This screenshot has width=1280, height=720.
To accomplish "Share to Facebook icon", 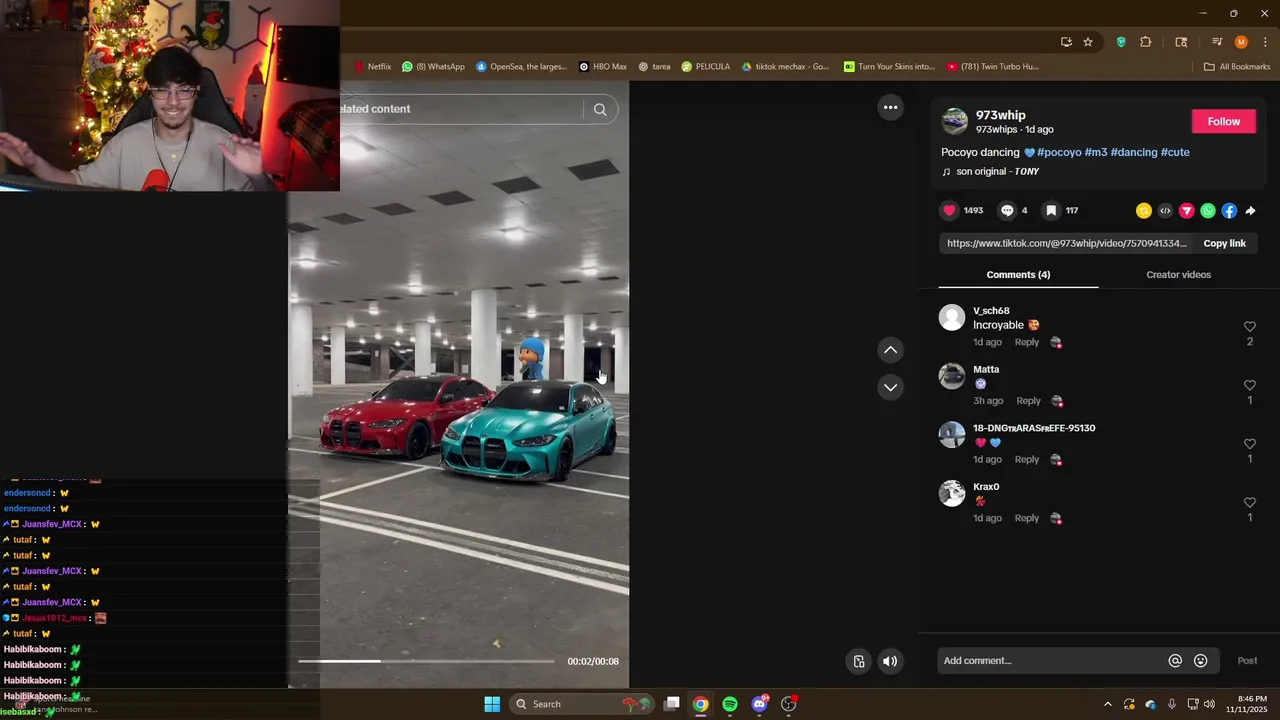I will [1229, 211].
